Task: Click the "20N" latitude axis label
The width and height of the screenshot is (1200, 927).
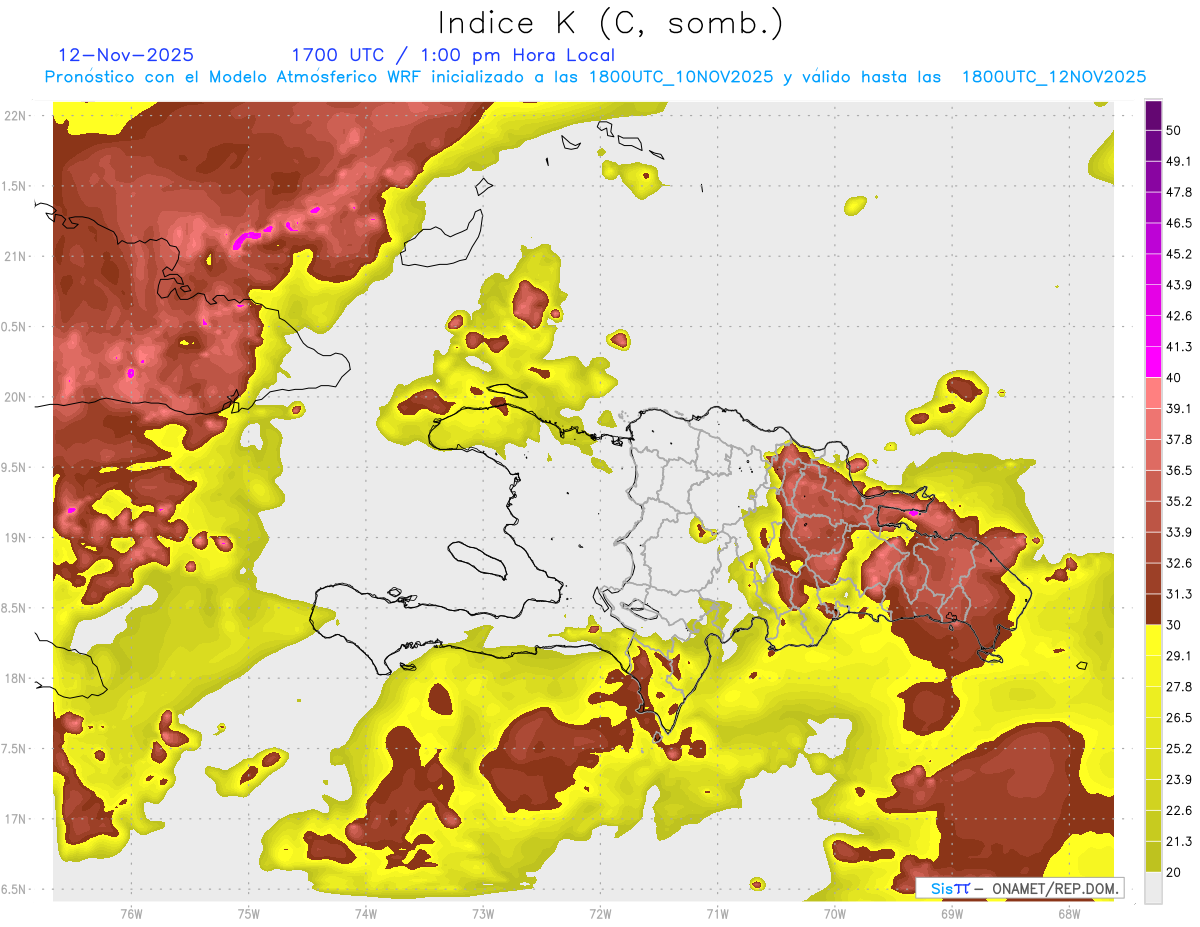Action: pyautogui.click(x=16, y=397)
